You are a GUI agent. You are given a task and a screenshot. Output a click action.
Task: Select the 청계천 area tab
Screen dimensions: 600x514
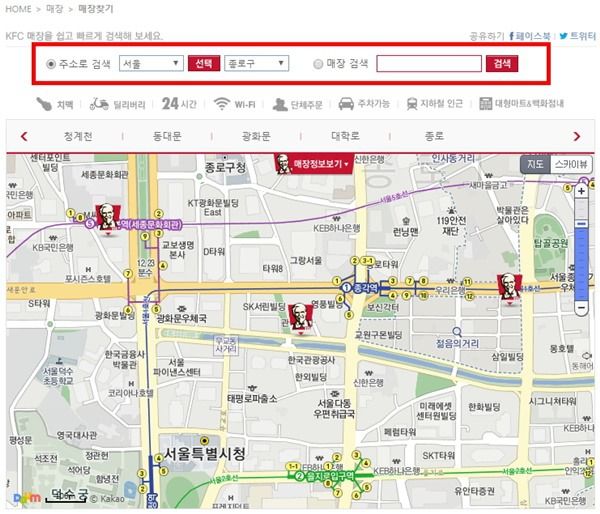(x=78, y=136)
